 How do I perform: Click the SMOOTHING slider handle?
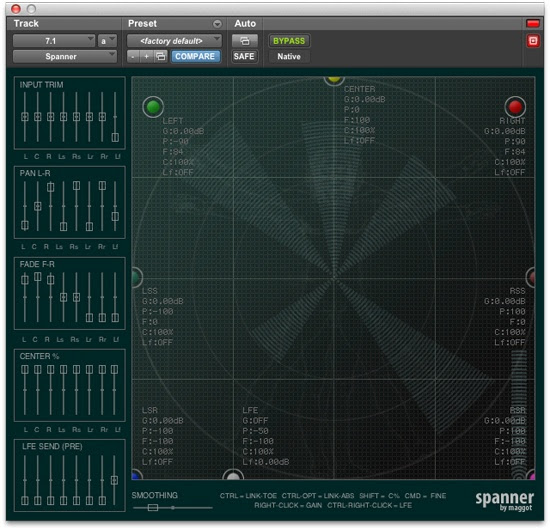tap(153, 507)
